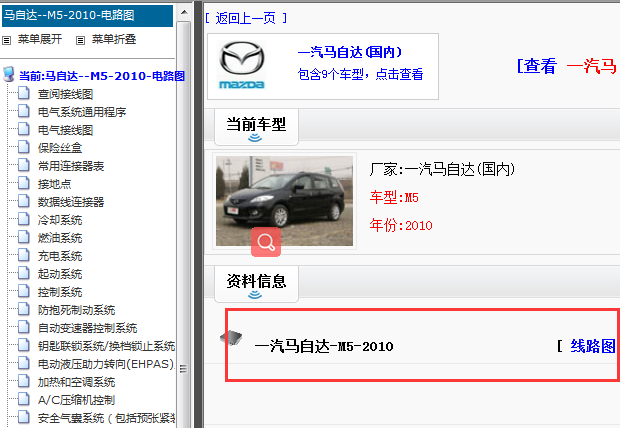Select the 当前车型 tab
Viewport: 620px width, 428px height.
(x=256, y=127)
